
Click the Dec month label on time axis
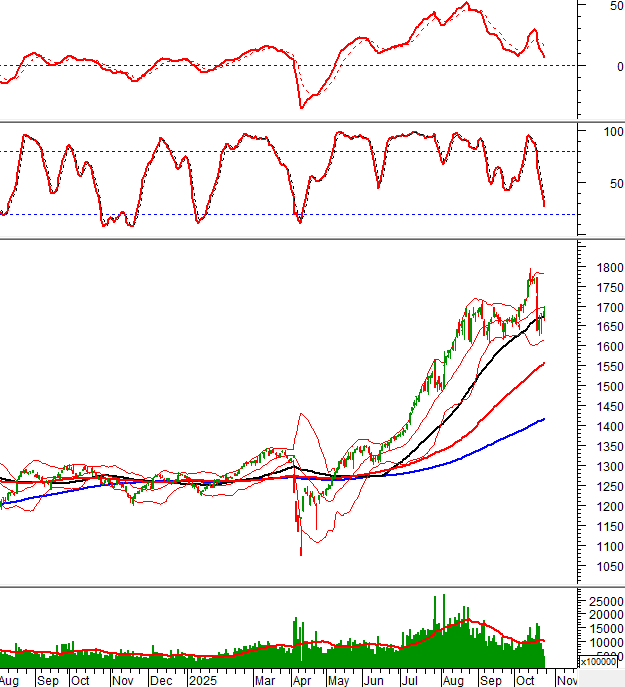(160, 679)
